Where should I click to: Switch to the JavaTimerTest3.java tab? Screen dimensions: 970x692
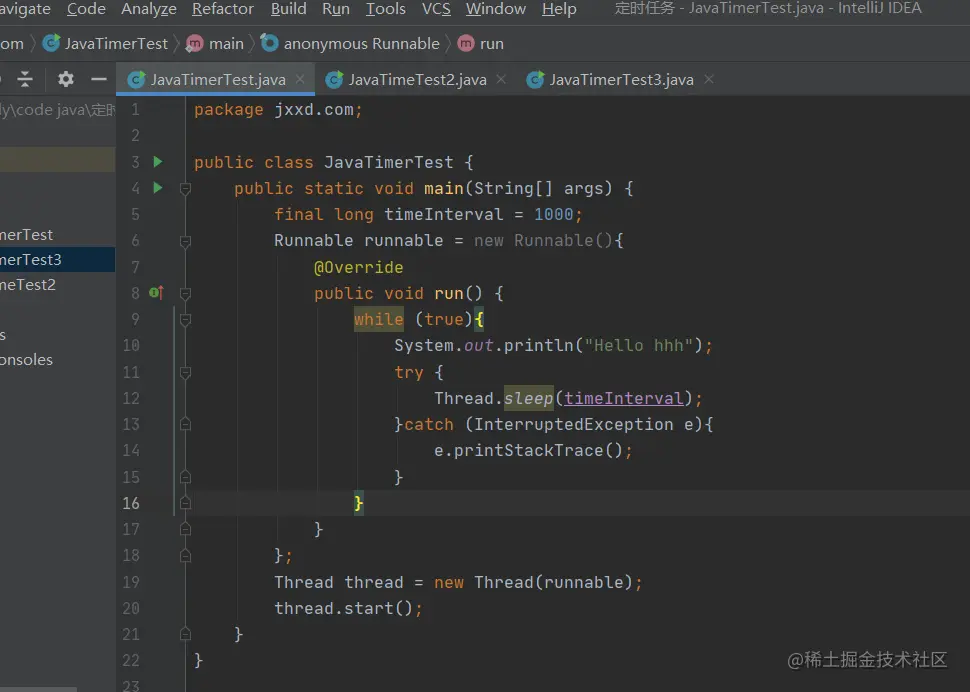click(621, 80)
